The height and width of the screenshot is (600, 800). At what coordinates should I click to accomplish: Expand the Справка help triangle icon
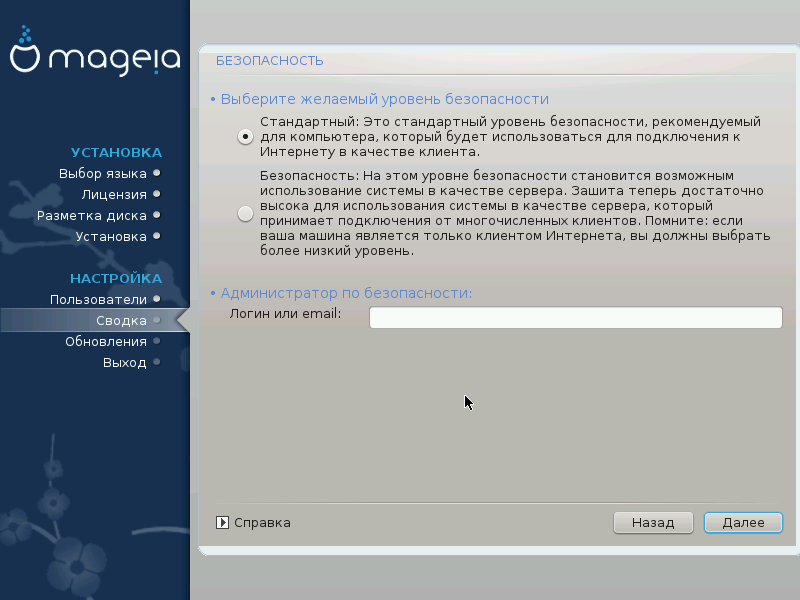point(222,522)
